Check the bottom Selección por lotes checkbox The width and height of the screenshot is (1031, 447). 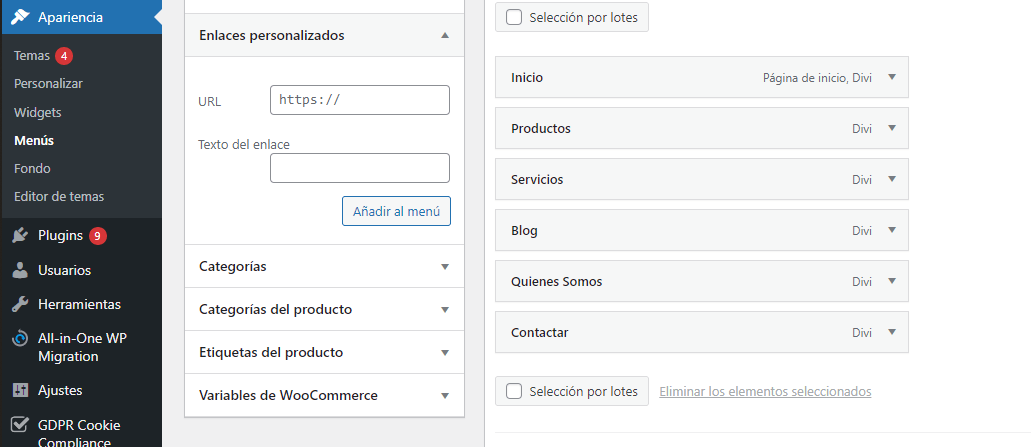pos(514,391)
